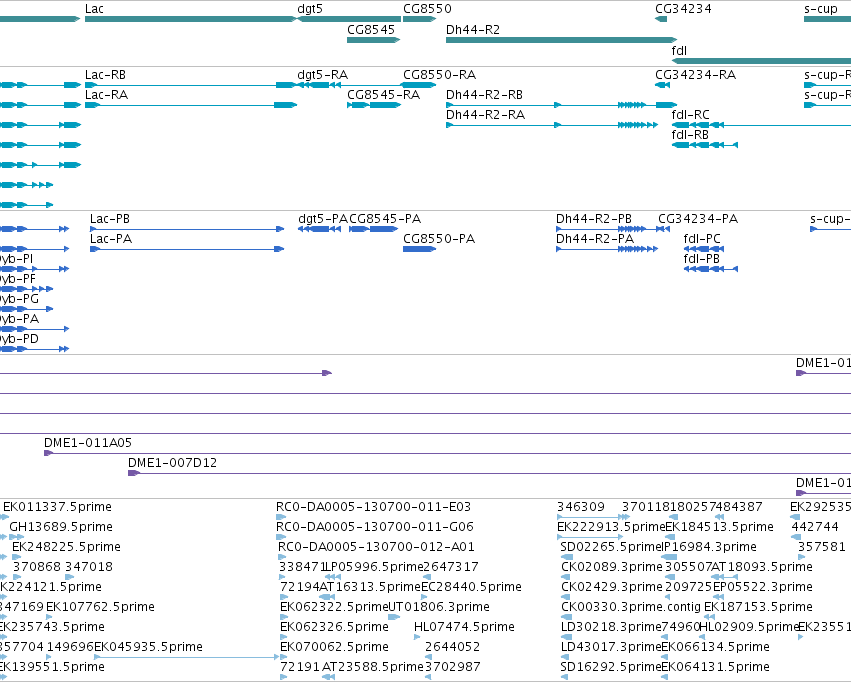Click the 2644052 EST label
Viewport: 851px width, 682px height.
(453, 647)
